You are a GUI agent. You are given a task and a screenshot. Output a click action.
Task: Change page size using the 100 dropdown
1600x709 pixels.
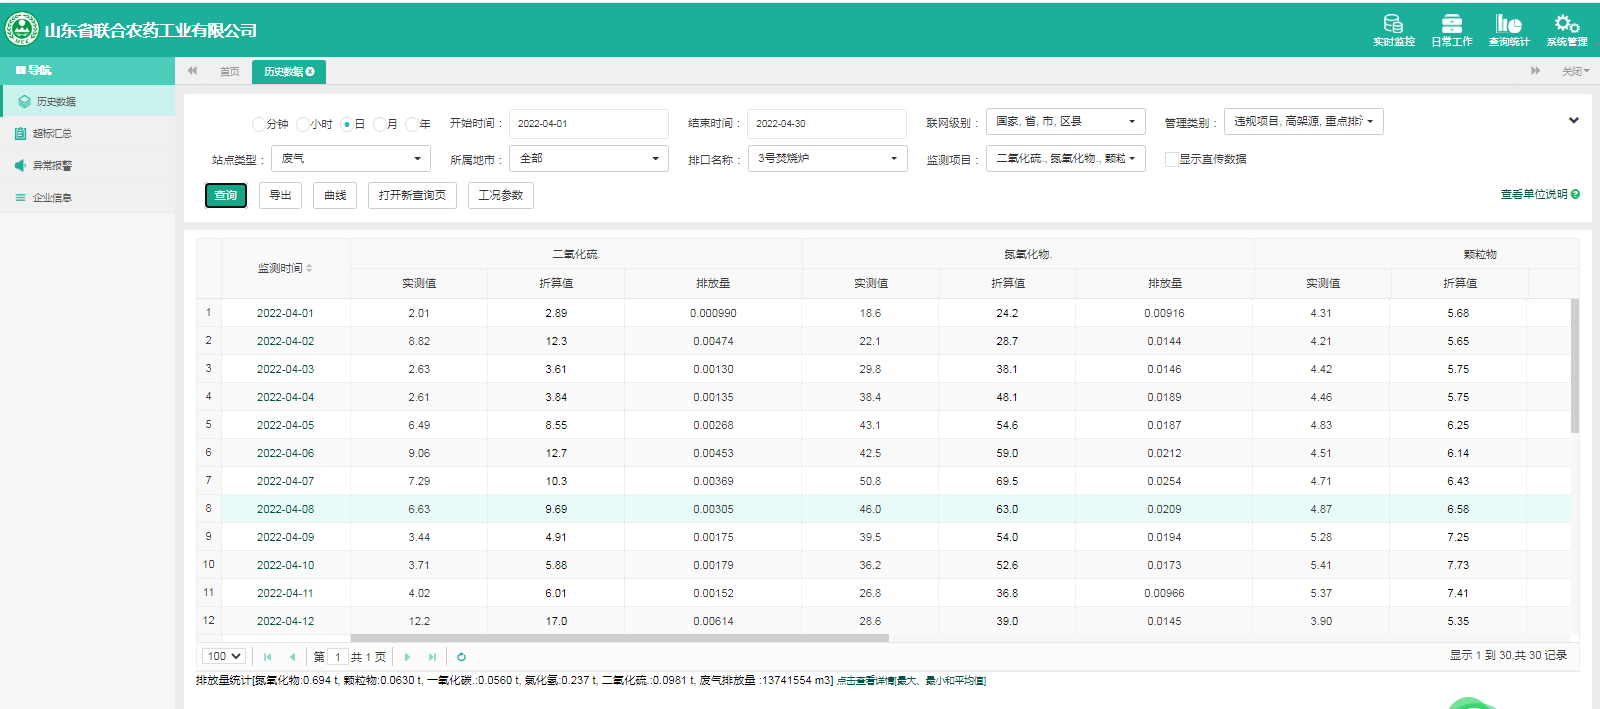[224, 657]
